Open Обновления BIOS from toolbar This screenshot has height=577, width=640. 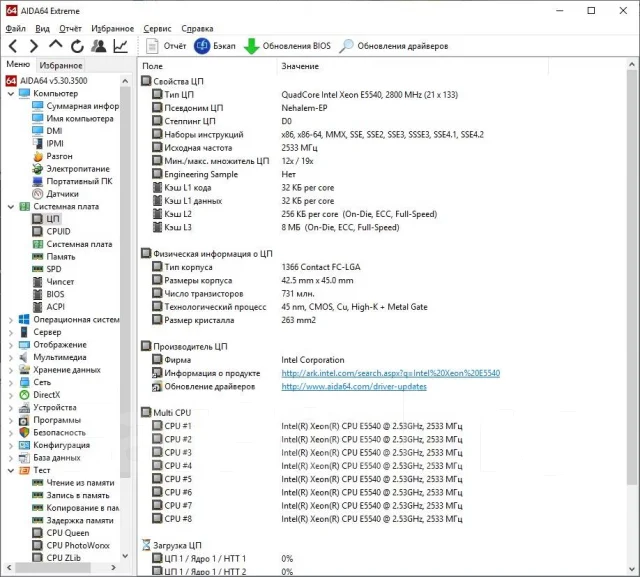click(287, 46)
